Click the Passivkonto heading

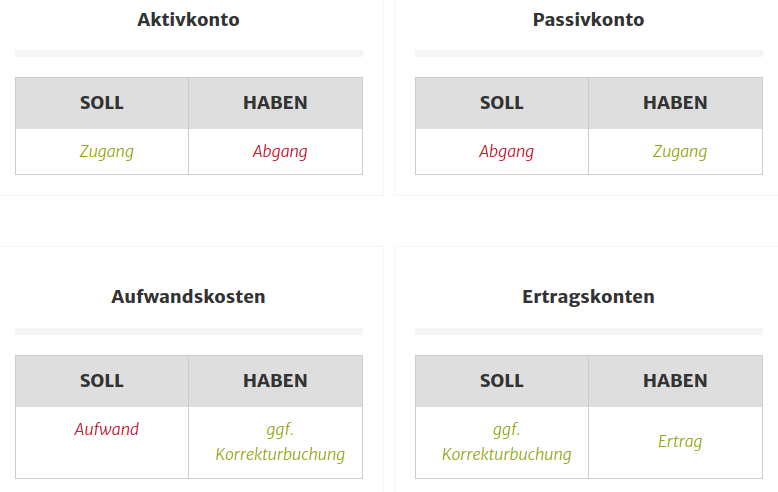[x=588, y=19]
